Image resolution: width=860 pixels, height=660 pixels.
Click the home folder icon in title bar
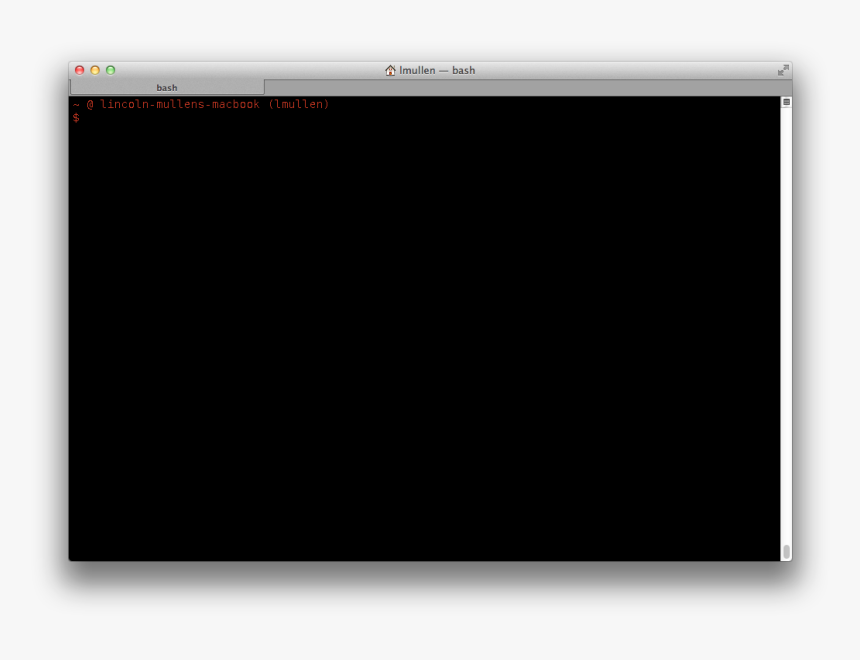pyautogui.click(x=390, y=70)
